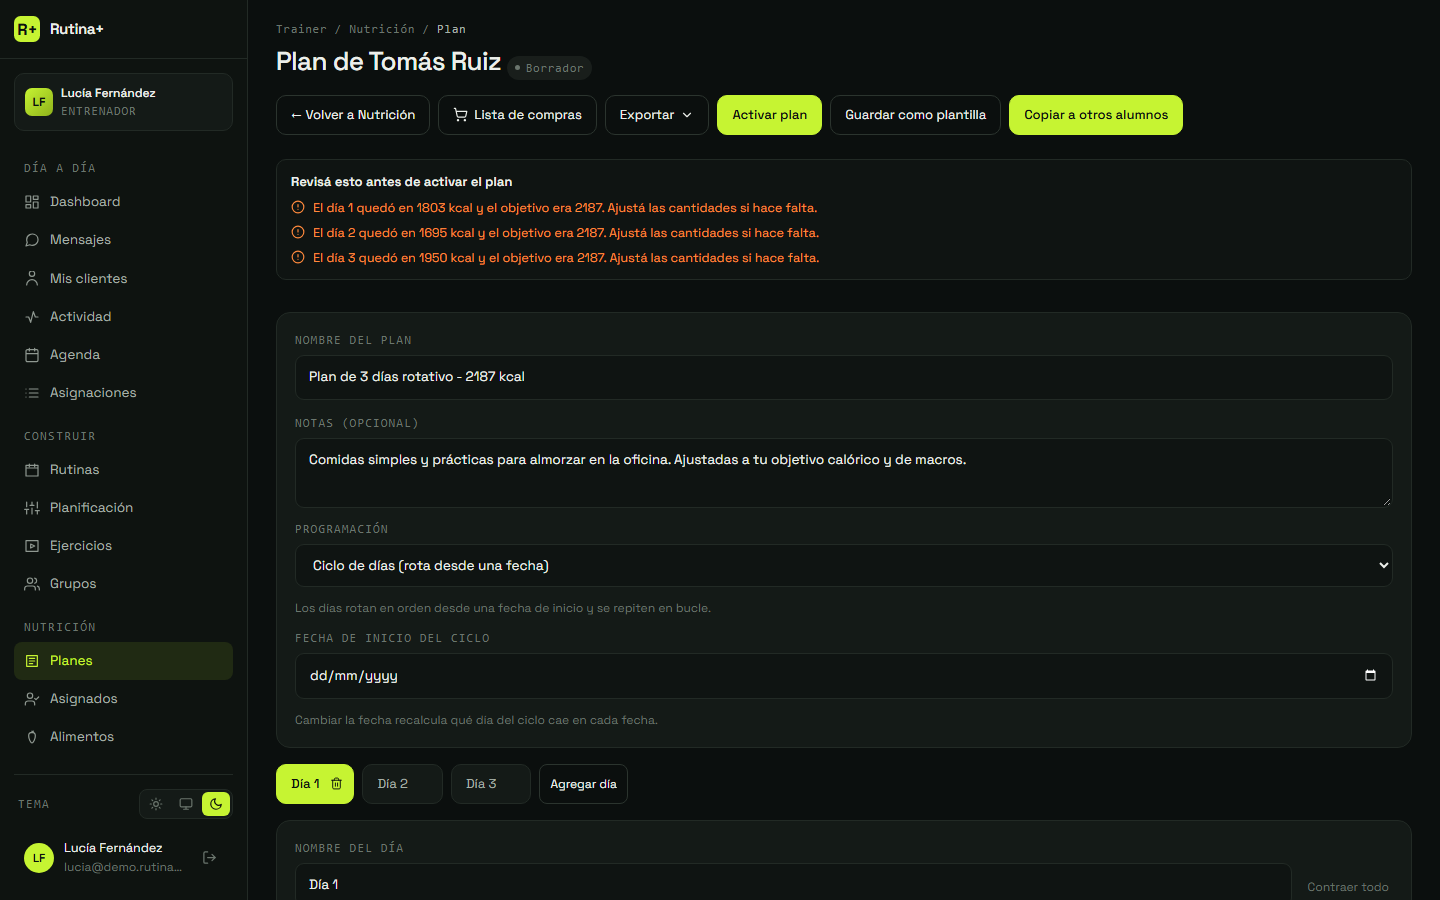Click Guardar como plantilla
This screenshot has height=900, width=1440.
coord(915,115)
